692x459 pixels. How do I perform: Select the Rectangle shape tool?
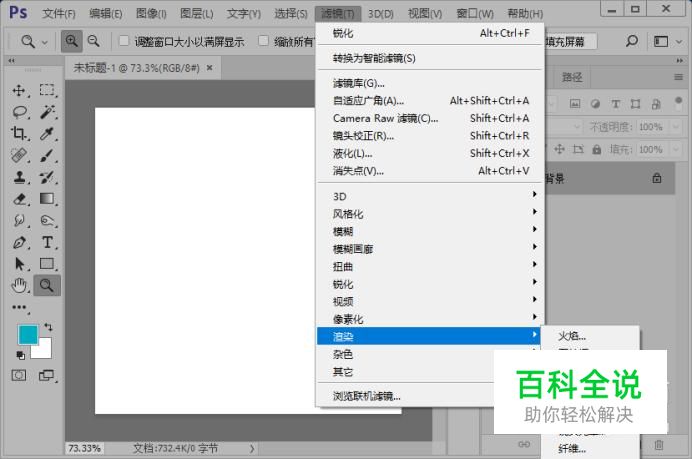pyautogui.click(x=47, y=264)
